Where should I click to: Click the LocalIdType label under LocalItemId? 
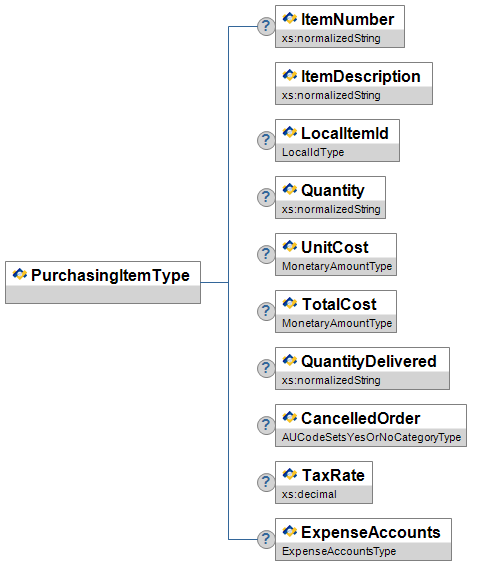(x=313, y=152)
